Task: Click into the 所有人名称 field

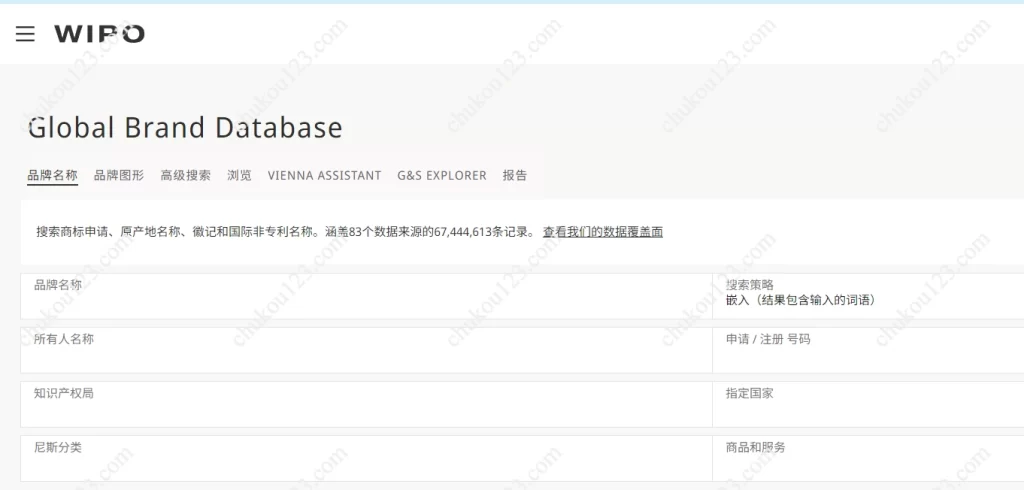Action: click(365, 352)
